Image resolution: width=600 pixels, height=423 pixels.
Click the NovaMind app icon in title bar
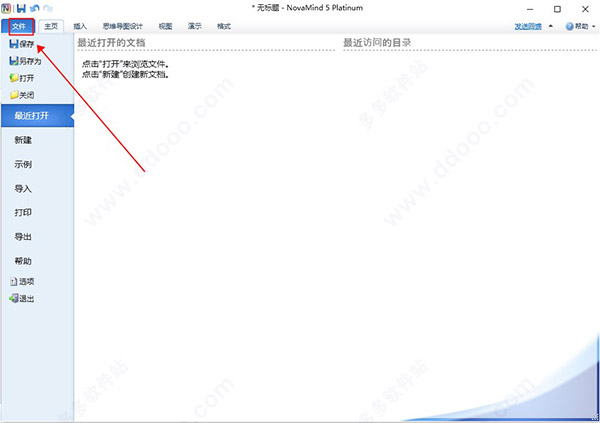coord(6,8)
